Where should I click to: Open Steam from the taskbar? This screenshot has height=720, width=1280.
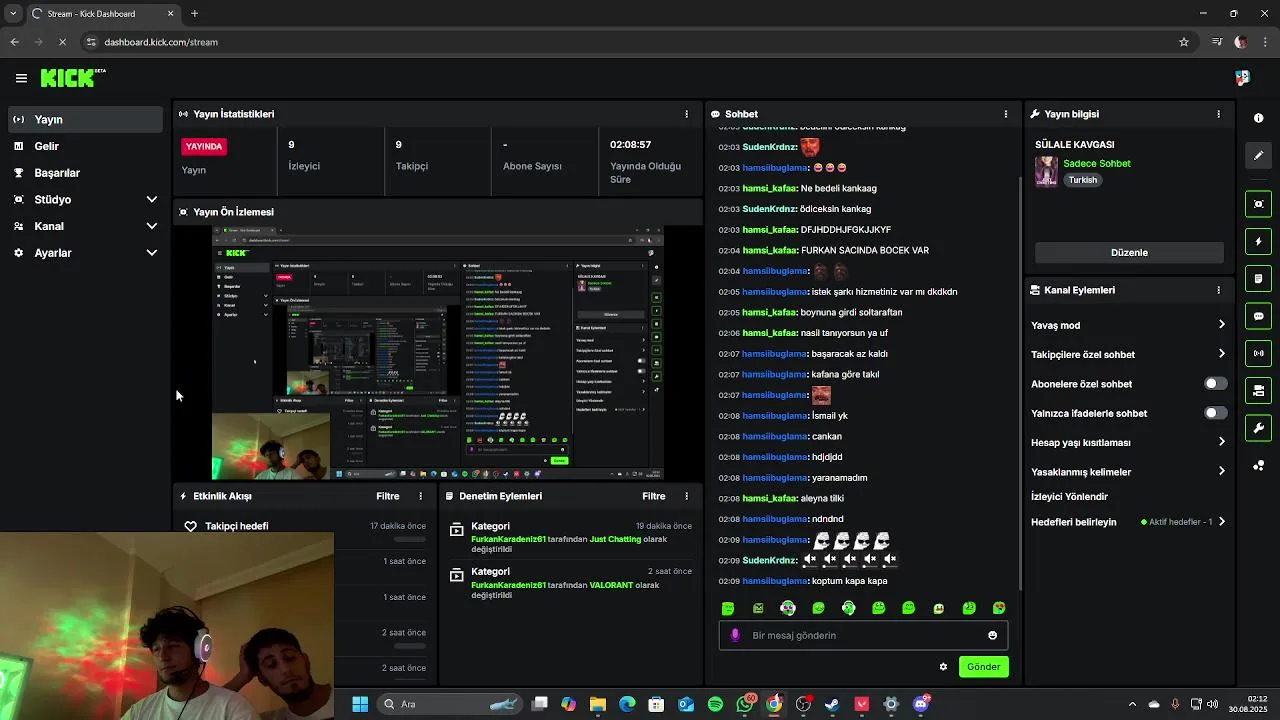click(x=832, y=704)
